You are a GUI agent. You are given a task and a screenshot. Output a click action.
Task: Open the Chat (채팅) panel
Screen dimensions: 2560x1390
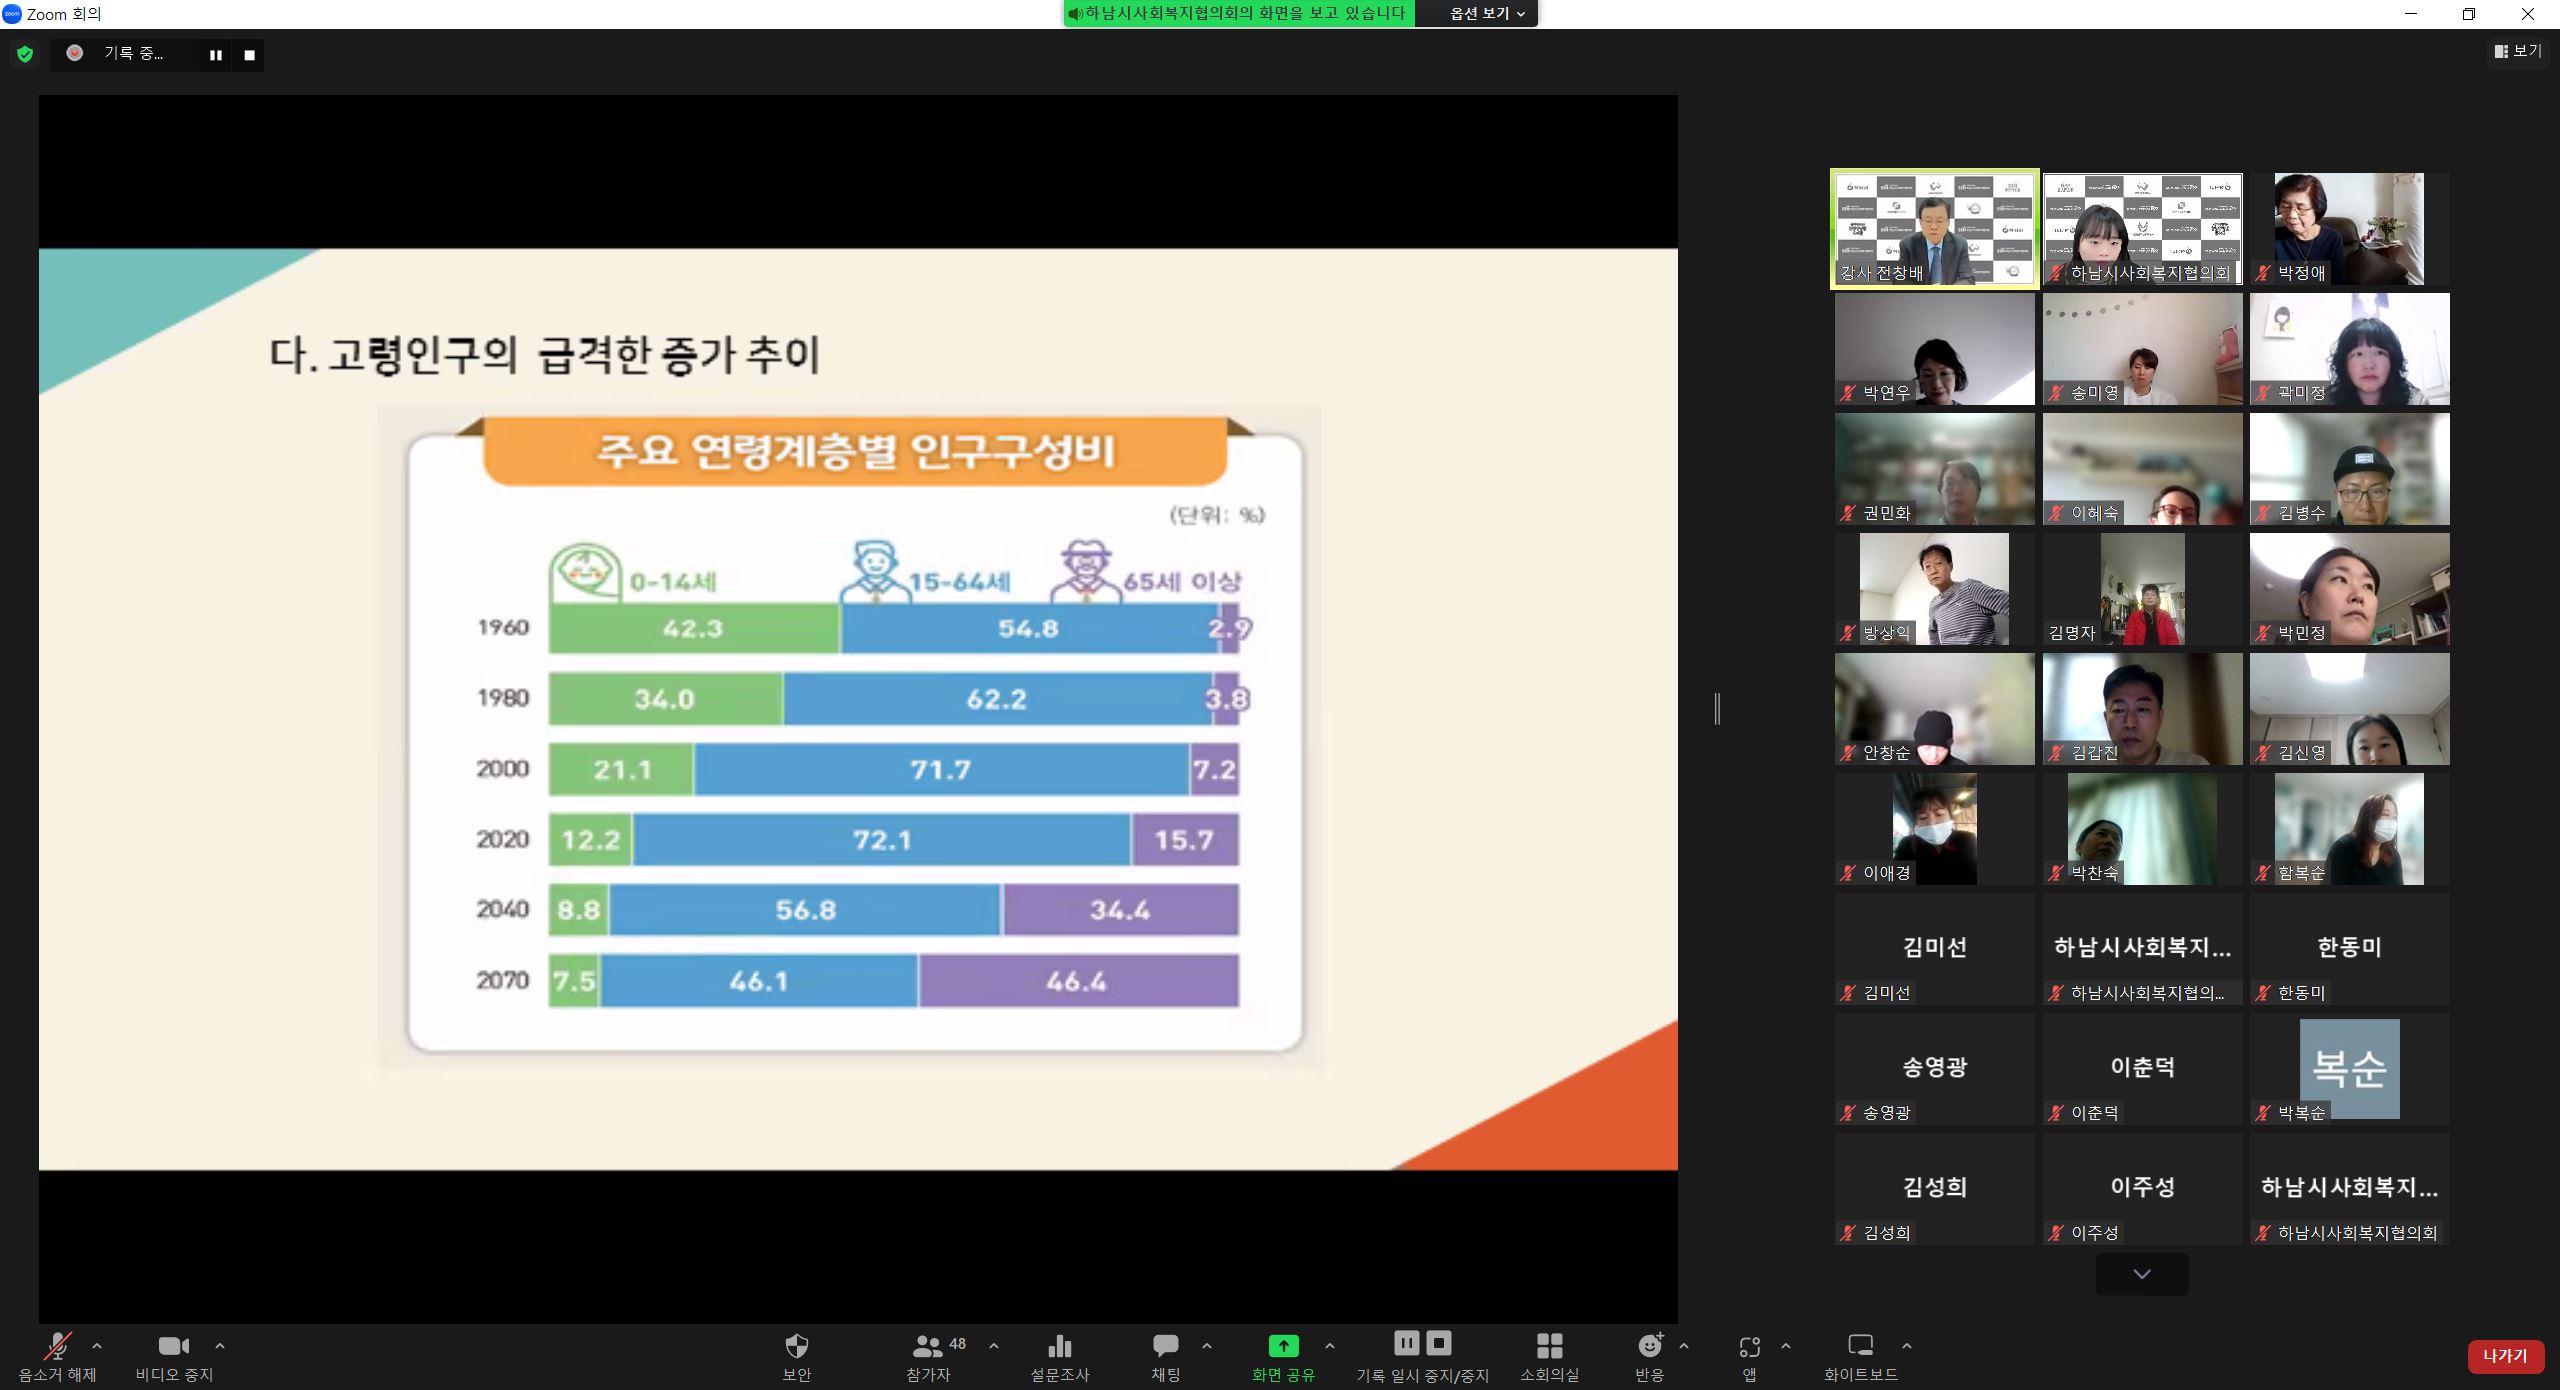[1165, 1346]
